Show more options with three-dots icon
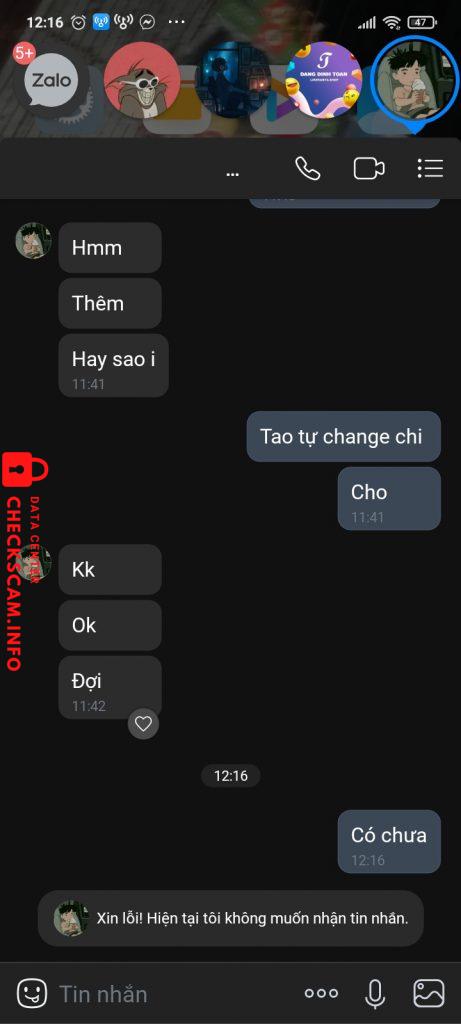 (322, 993)
